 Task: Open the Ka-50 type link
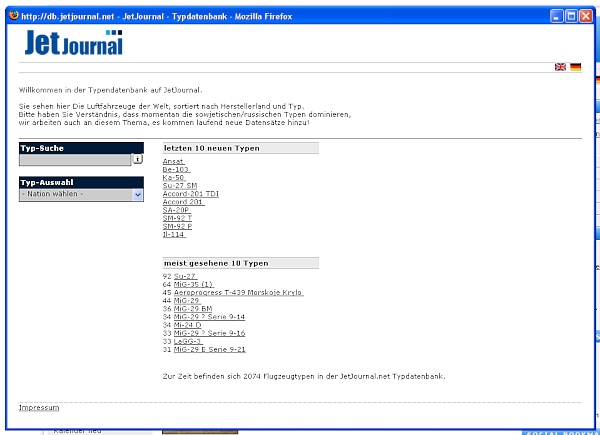(x=174, y=178)
